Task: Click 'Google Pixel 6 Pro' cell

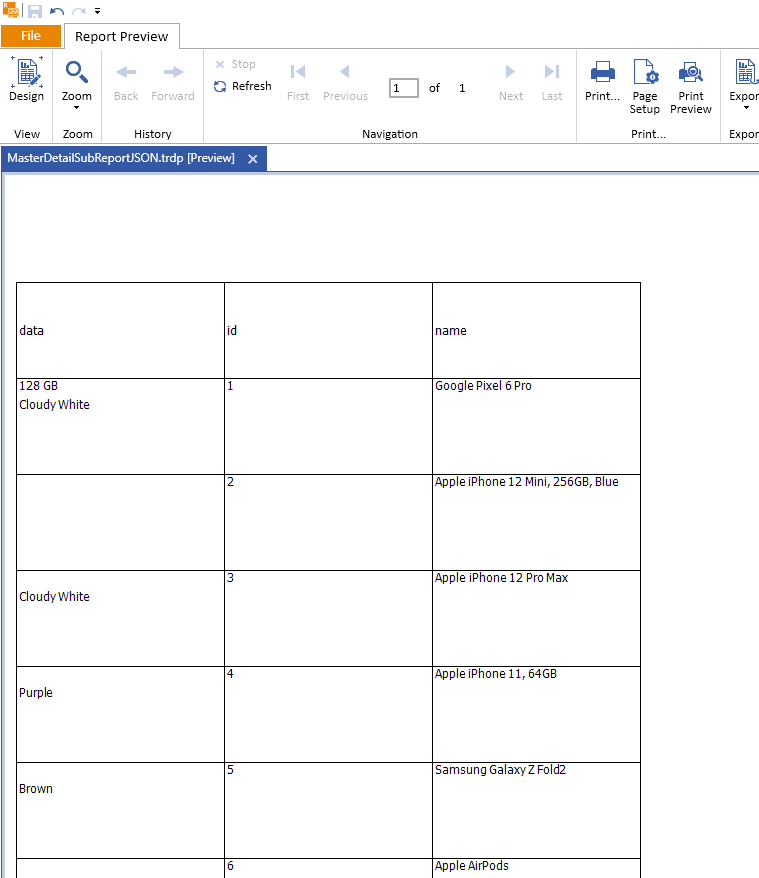Action: (x=537, y=427)
